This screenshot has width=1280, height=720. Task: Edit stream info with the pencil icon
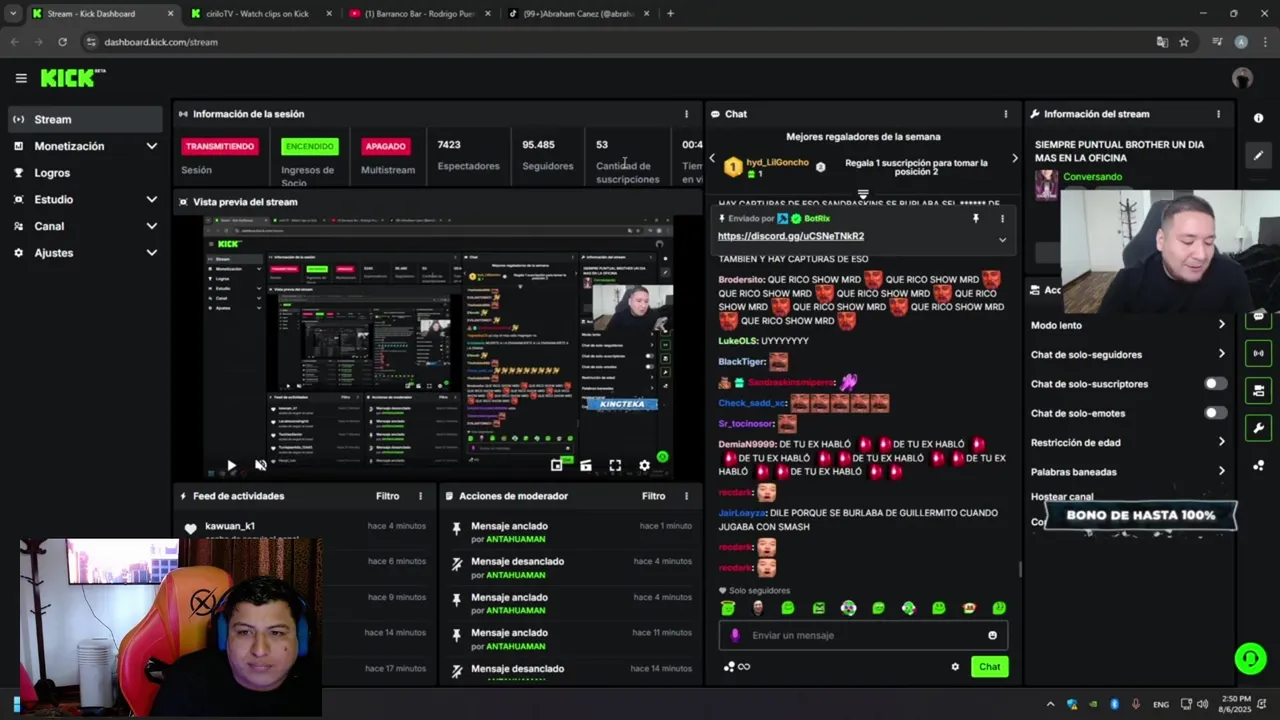(x=1258, y=155)
